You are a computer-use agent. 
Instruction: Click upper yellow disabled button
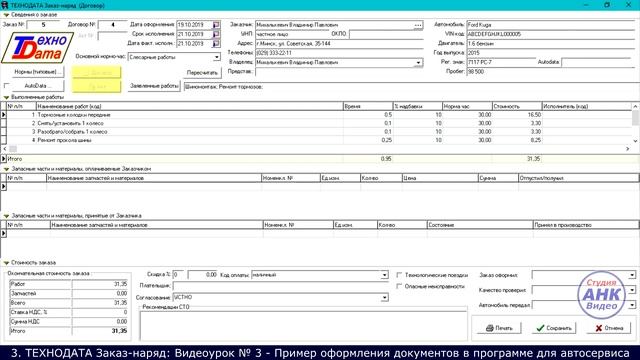97,72
